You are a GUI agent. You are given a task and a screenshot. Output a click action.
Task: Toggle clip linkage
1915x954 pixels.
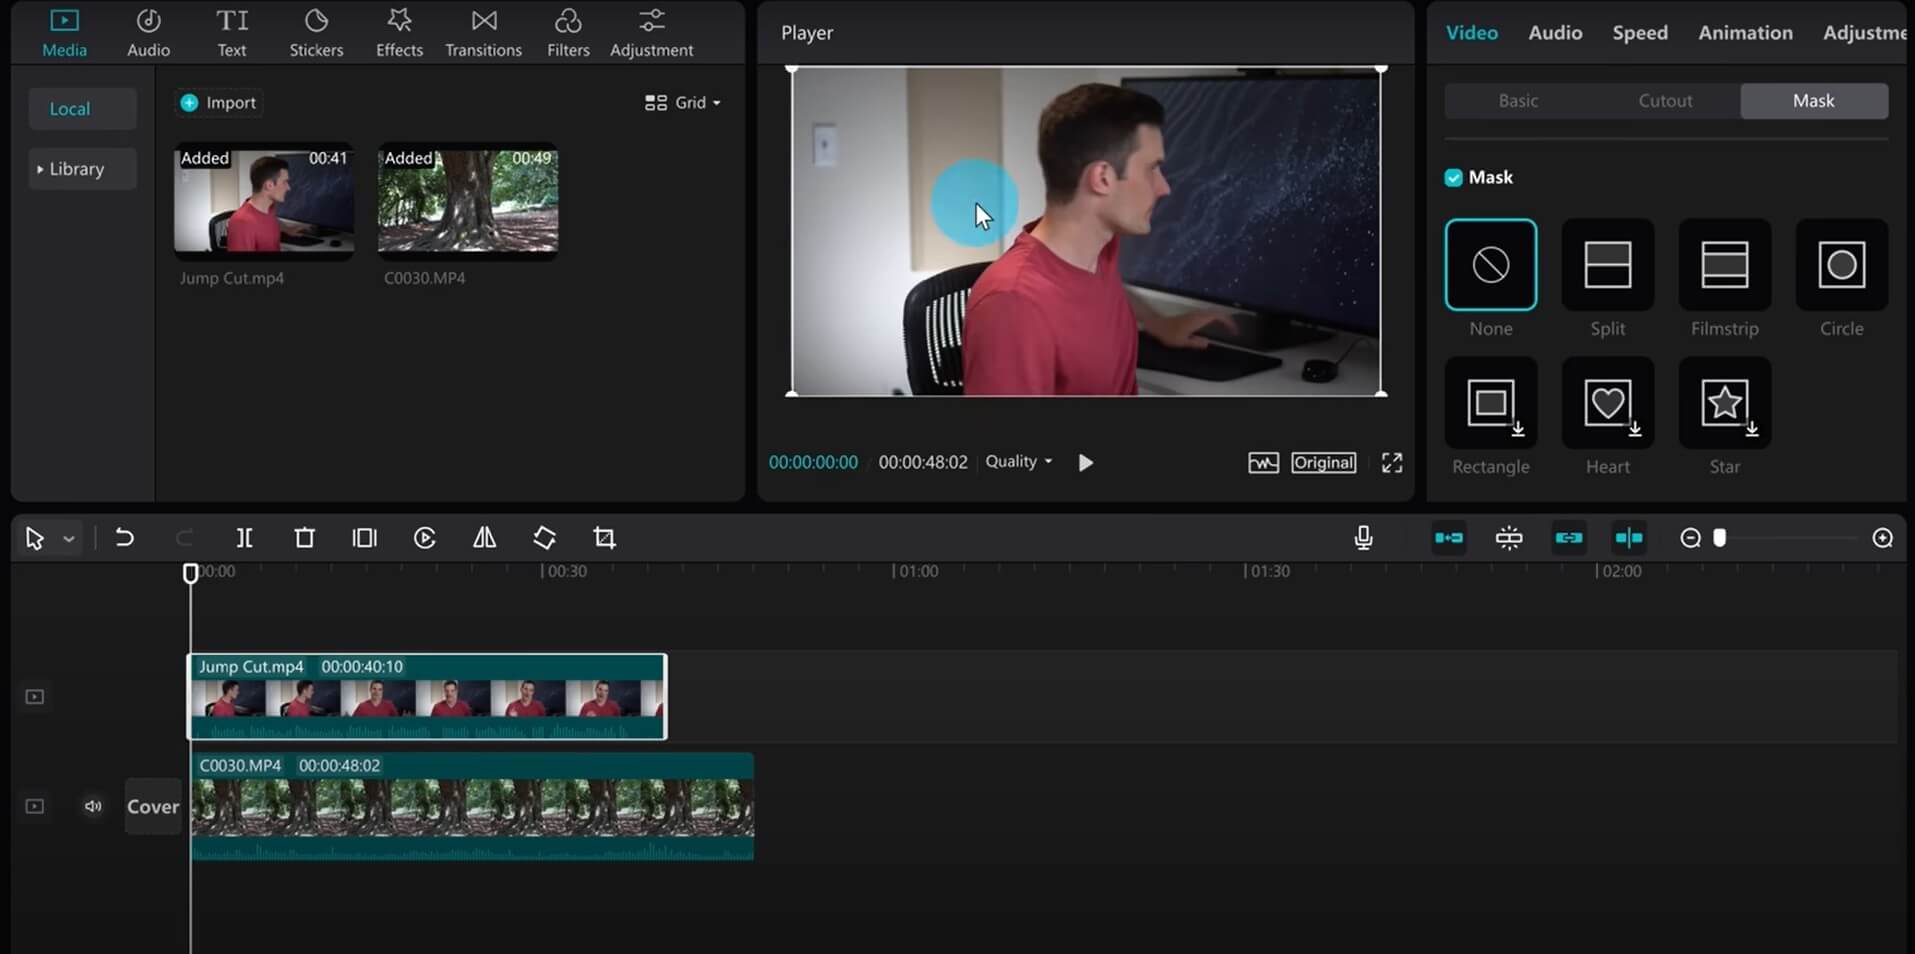(x=1569, y=538)
